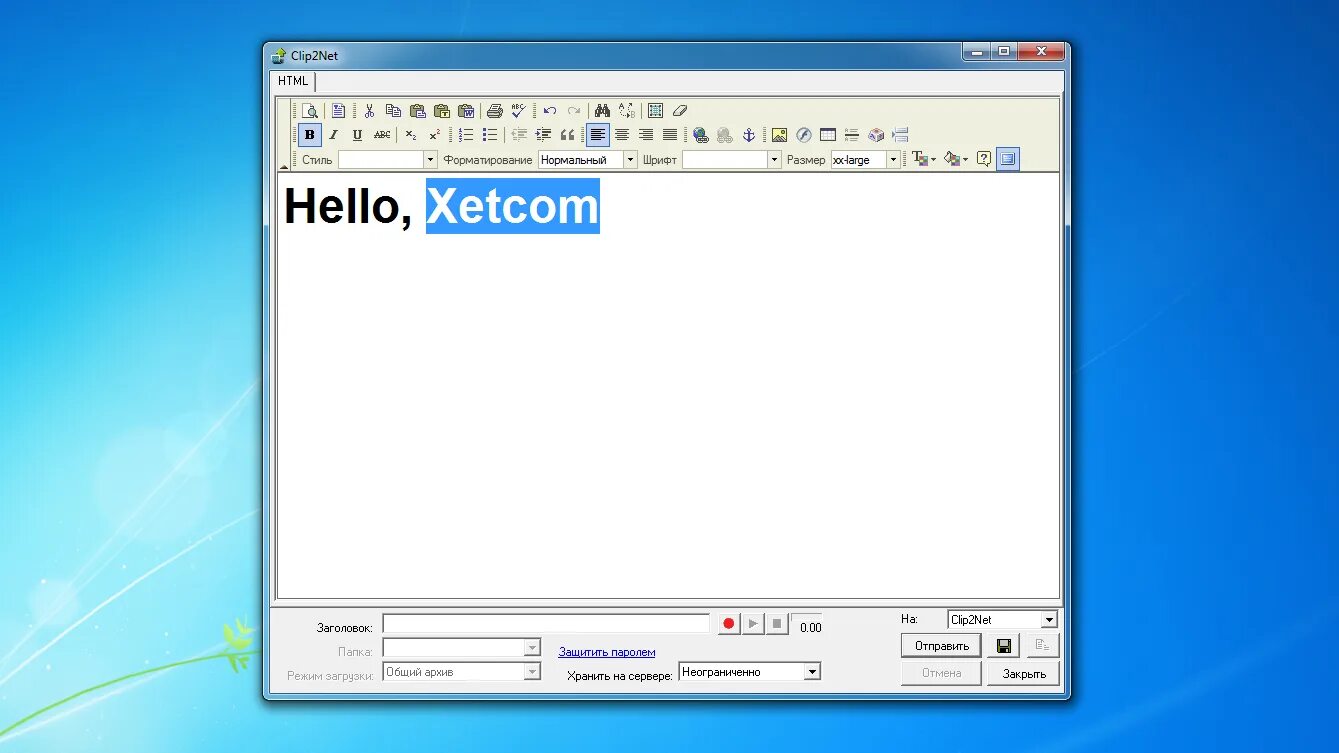Open the text color picker

coord(921,158)
